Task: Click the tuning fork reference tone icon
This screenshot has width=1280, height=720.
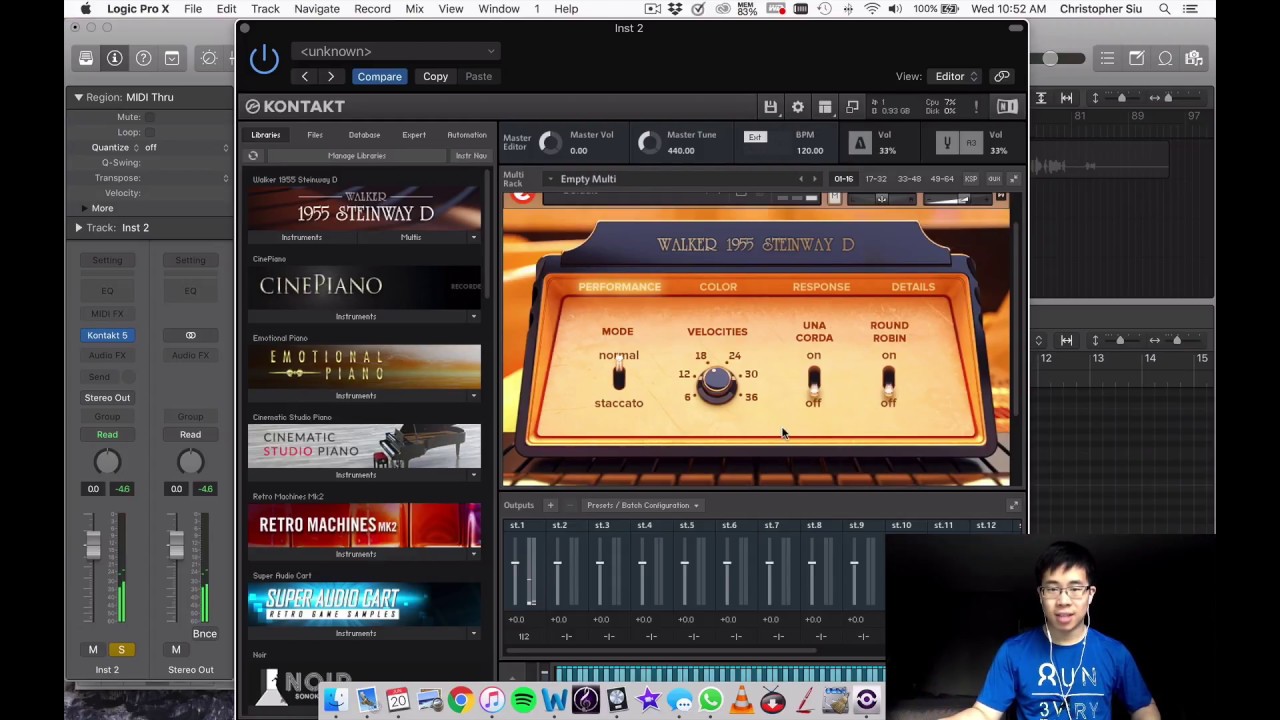Action: pyautogui.click(x=947, y=143)
